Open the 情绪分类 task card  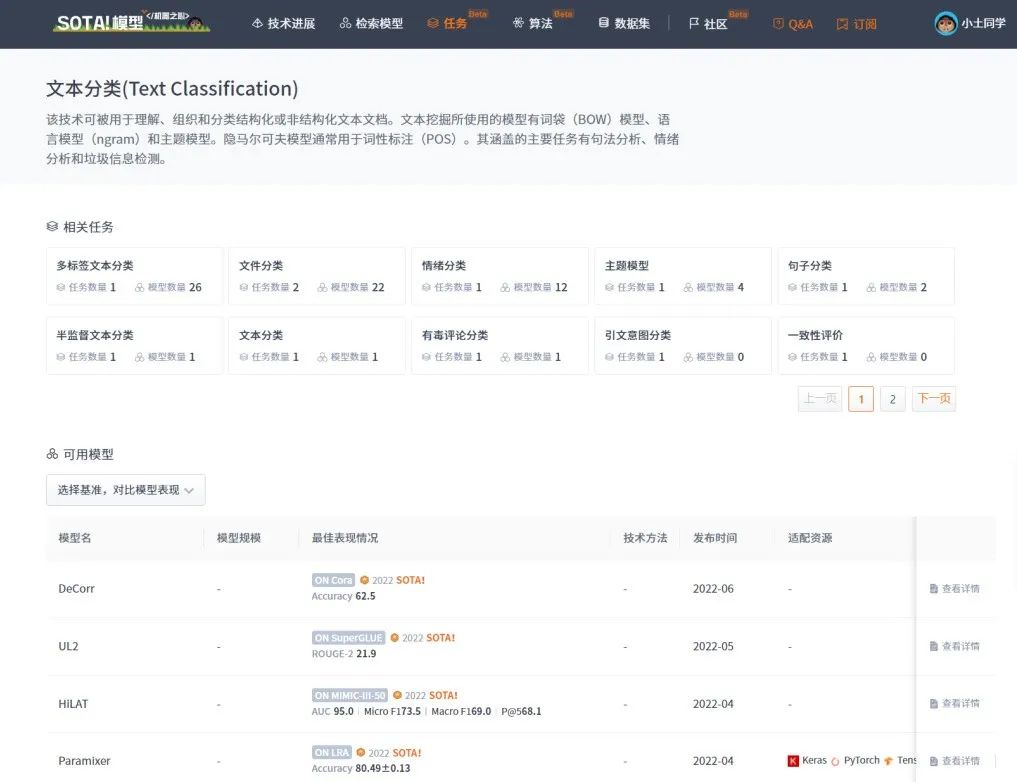point(499,275)
